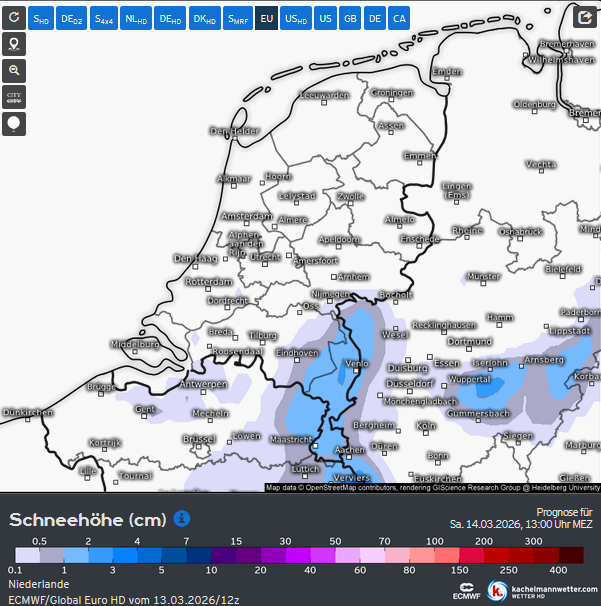Select the US HD model button
This screenshot has width=601, height=606.
click(x=296, y=18)
